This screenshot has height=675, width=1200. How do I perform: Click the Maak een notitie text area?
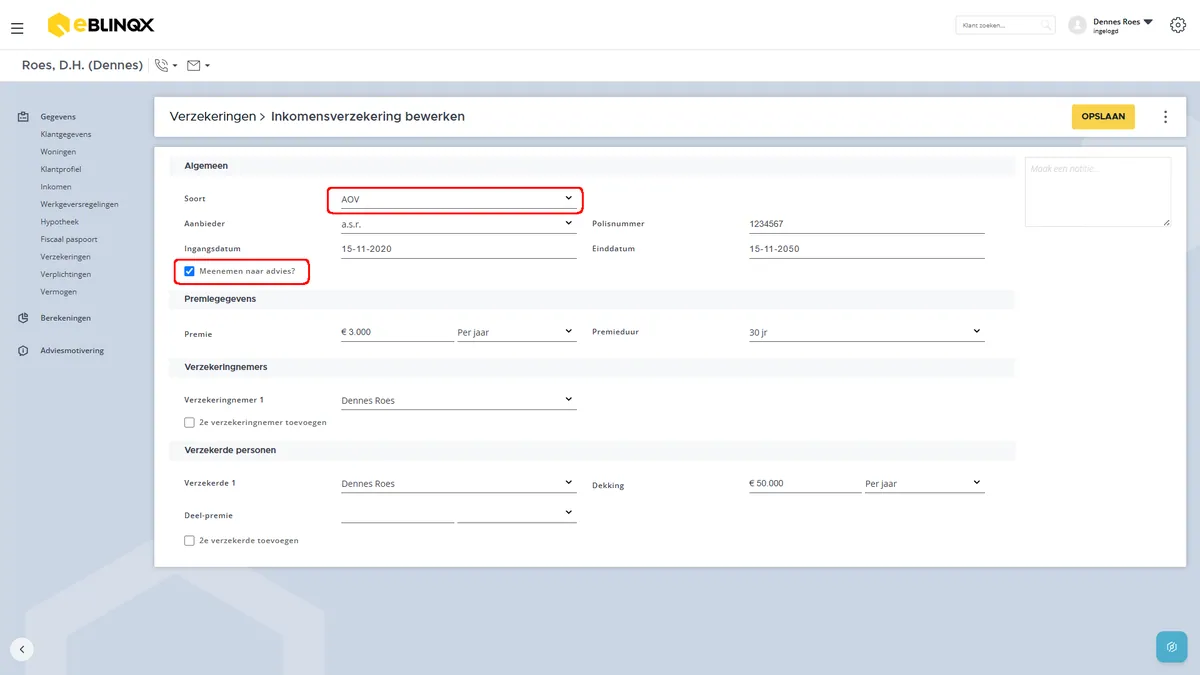(x=1098, y=192)
